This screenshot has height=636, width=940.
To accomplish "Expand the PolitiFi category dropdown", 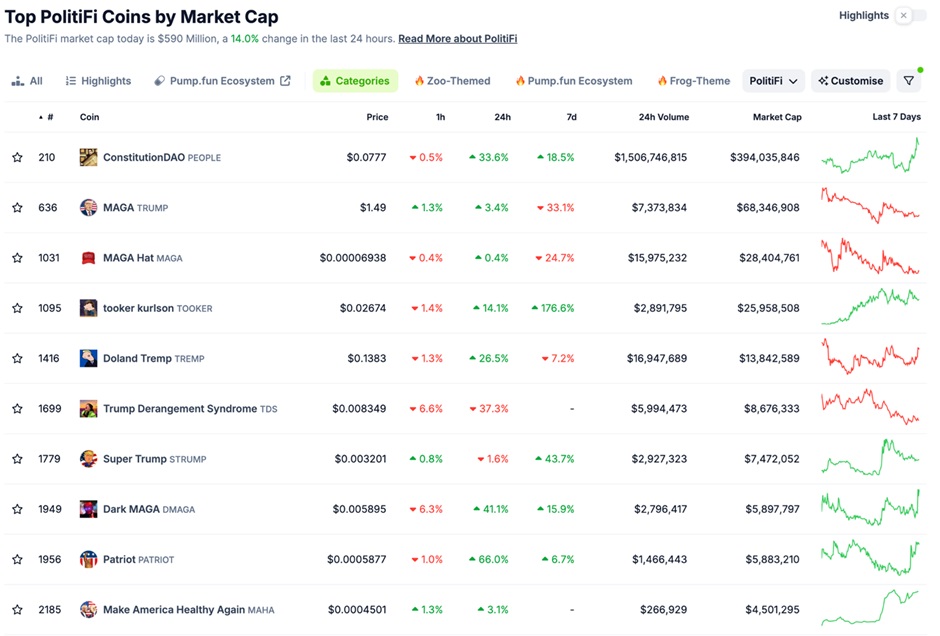I will point(773,81).
